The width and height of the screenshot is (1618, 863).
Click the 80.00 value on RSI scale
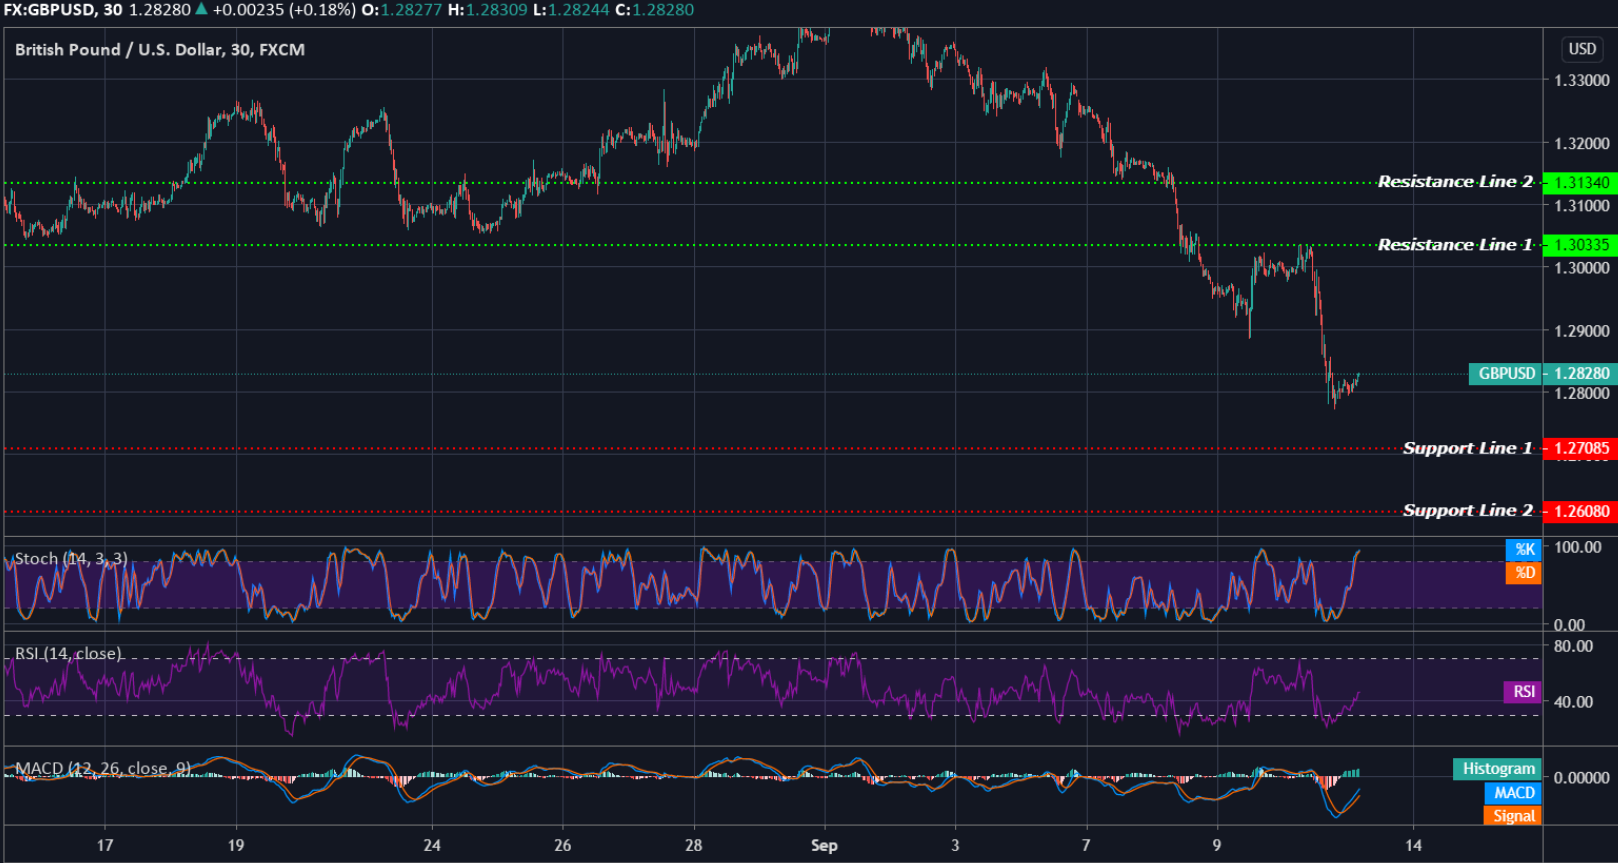1574,647
